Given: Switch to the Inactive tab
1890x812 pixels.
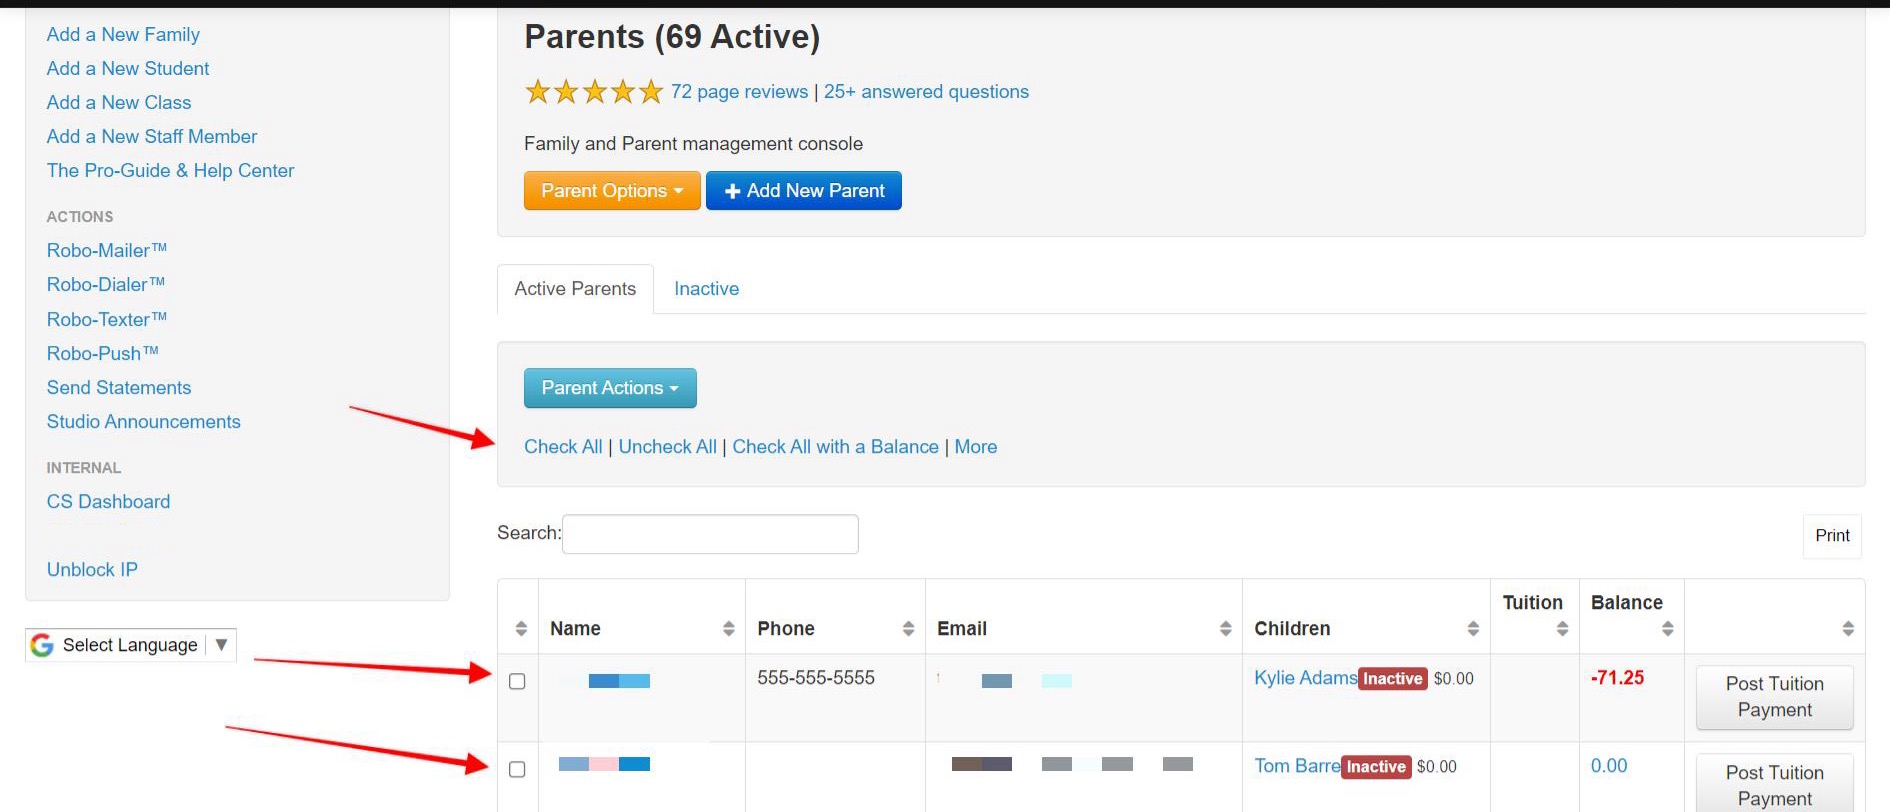Looking at the screenshot, I should pyautogui.click(x=706, y=289).
